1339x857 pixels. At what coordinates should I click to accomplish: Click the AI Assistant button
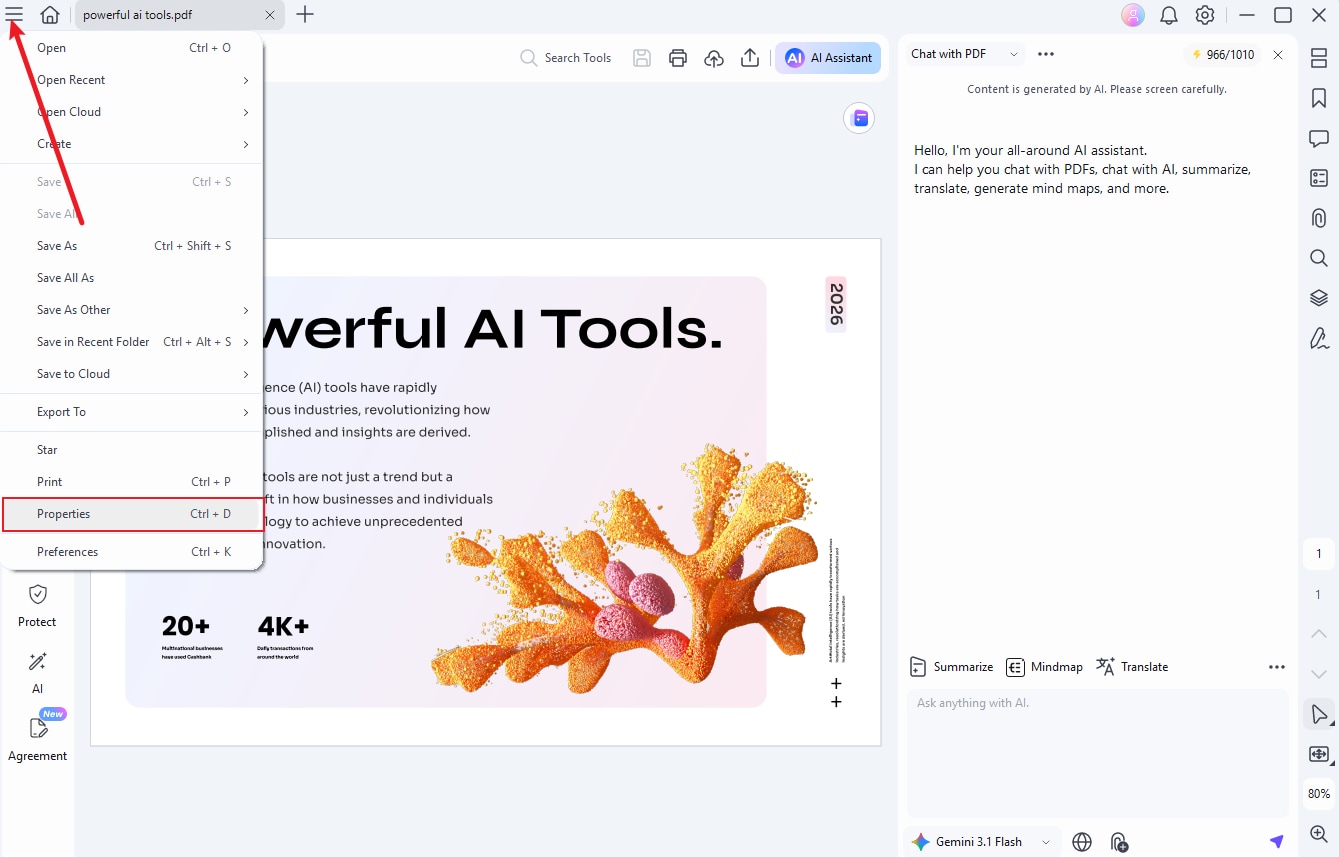[x=829, y=58]
